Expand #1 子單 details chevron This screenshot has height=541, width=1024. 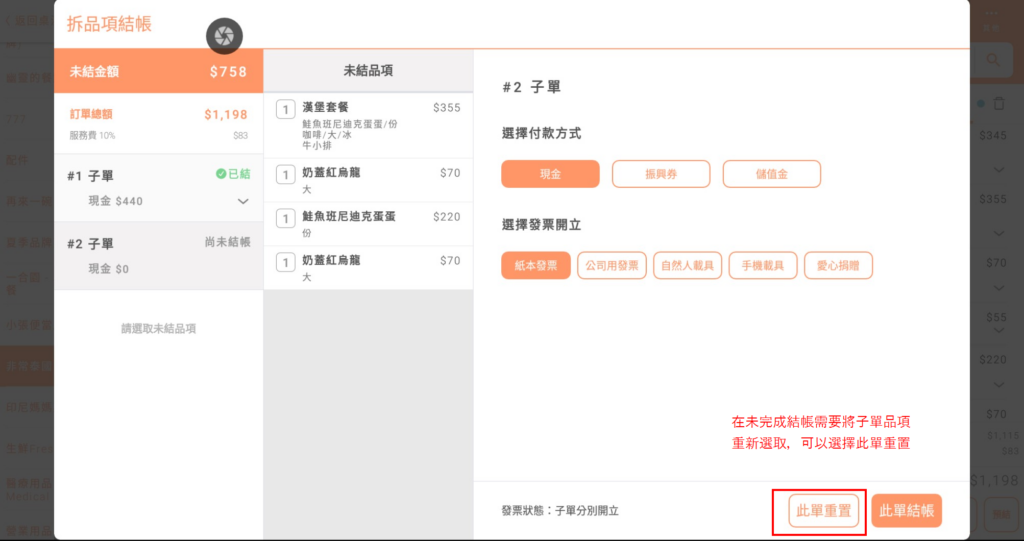[x=243, y=202]
